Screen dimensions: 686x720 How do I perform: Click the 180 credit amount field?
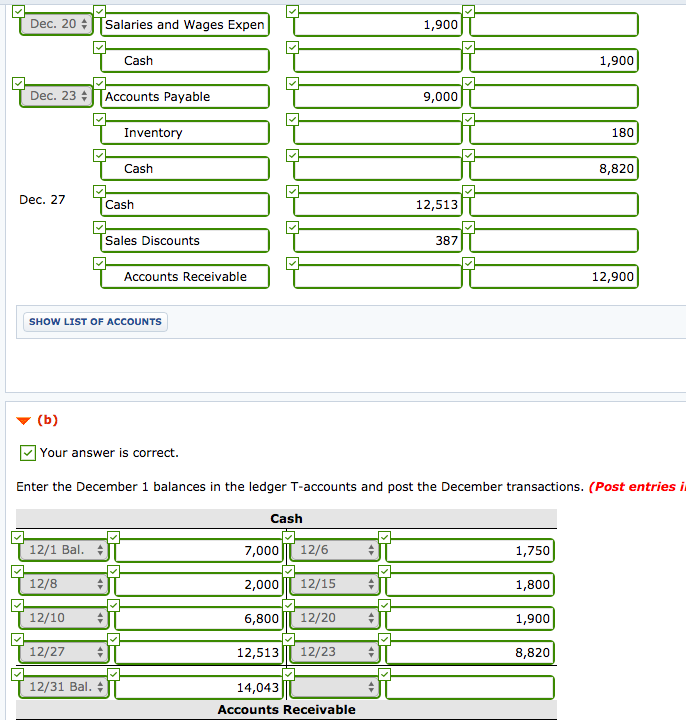554,132
